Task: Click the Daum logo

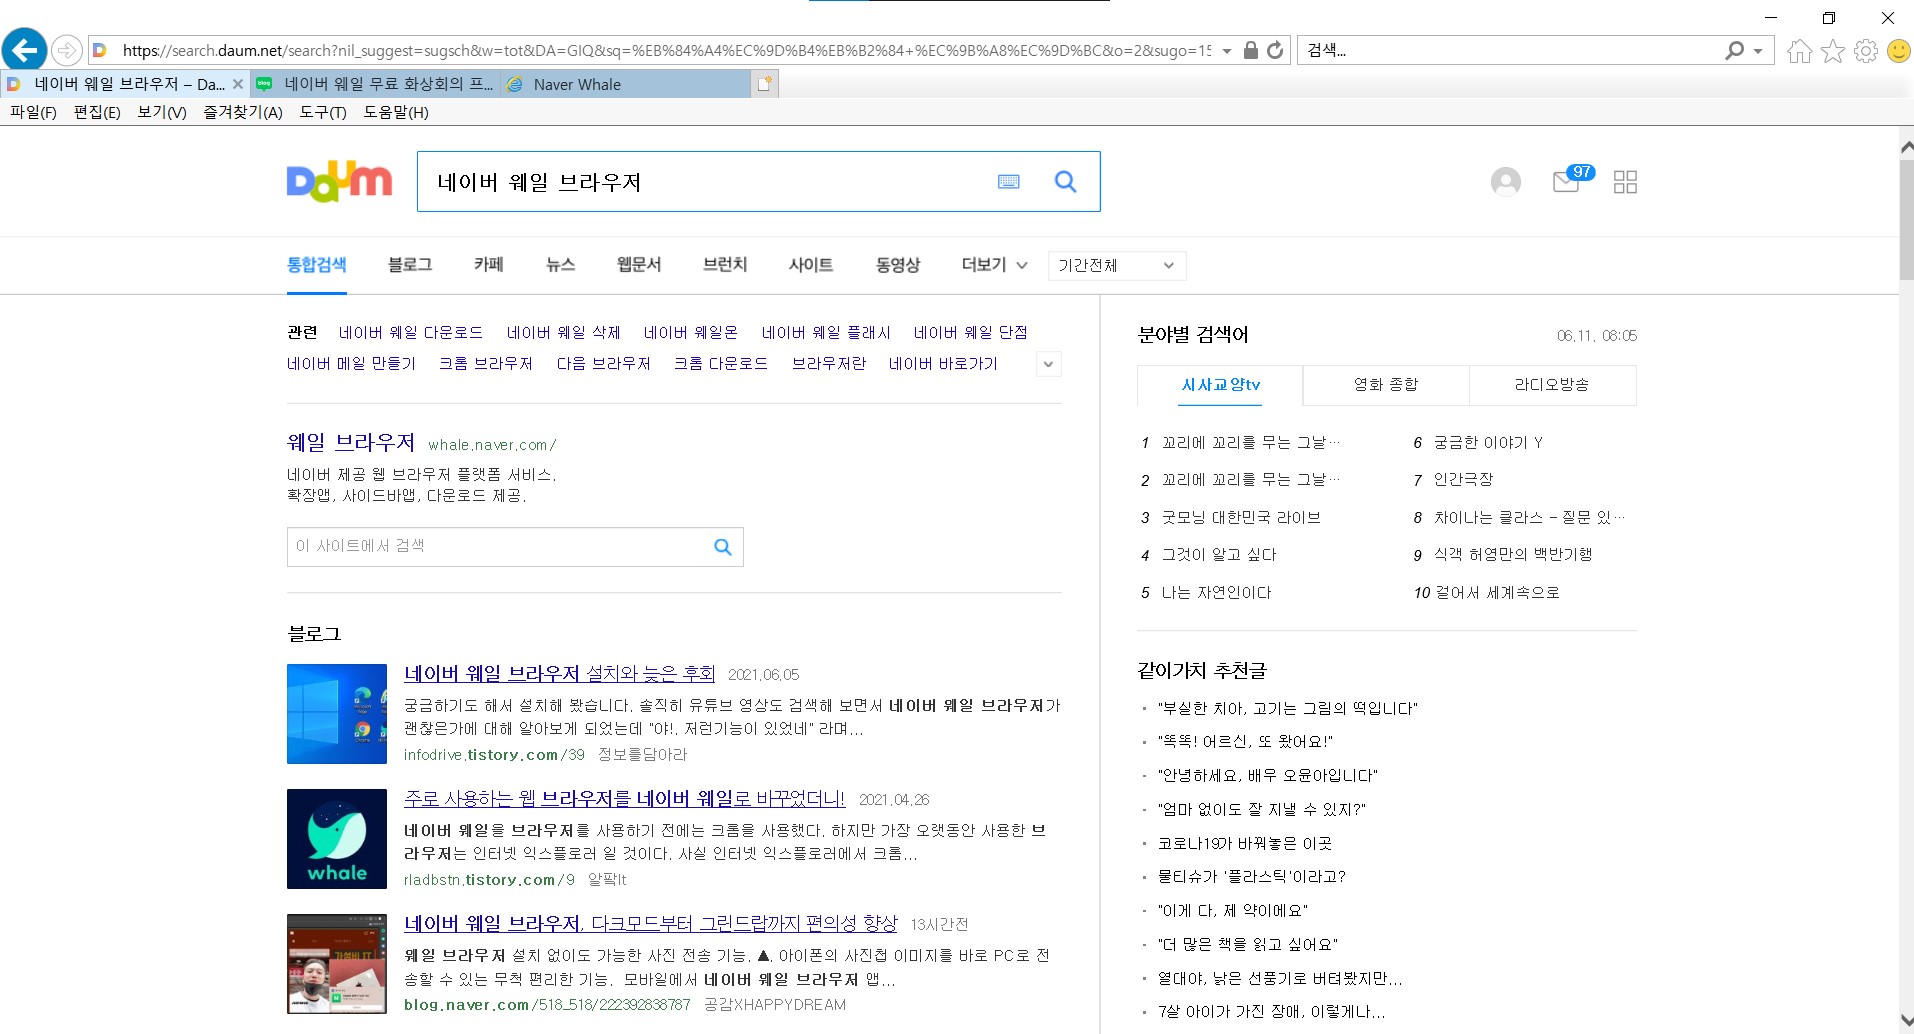Action: pyautogui.click(x=339, y=181)
